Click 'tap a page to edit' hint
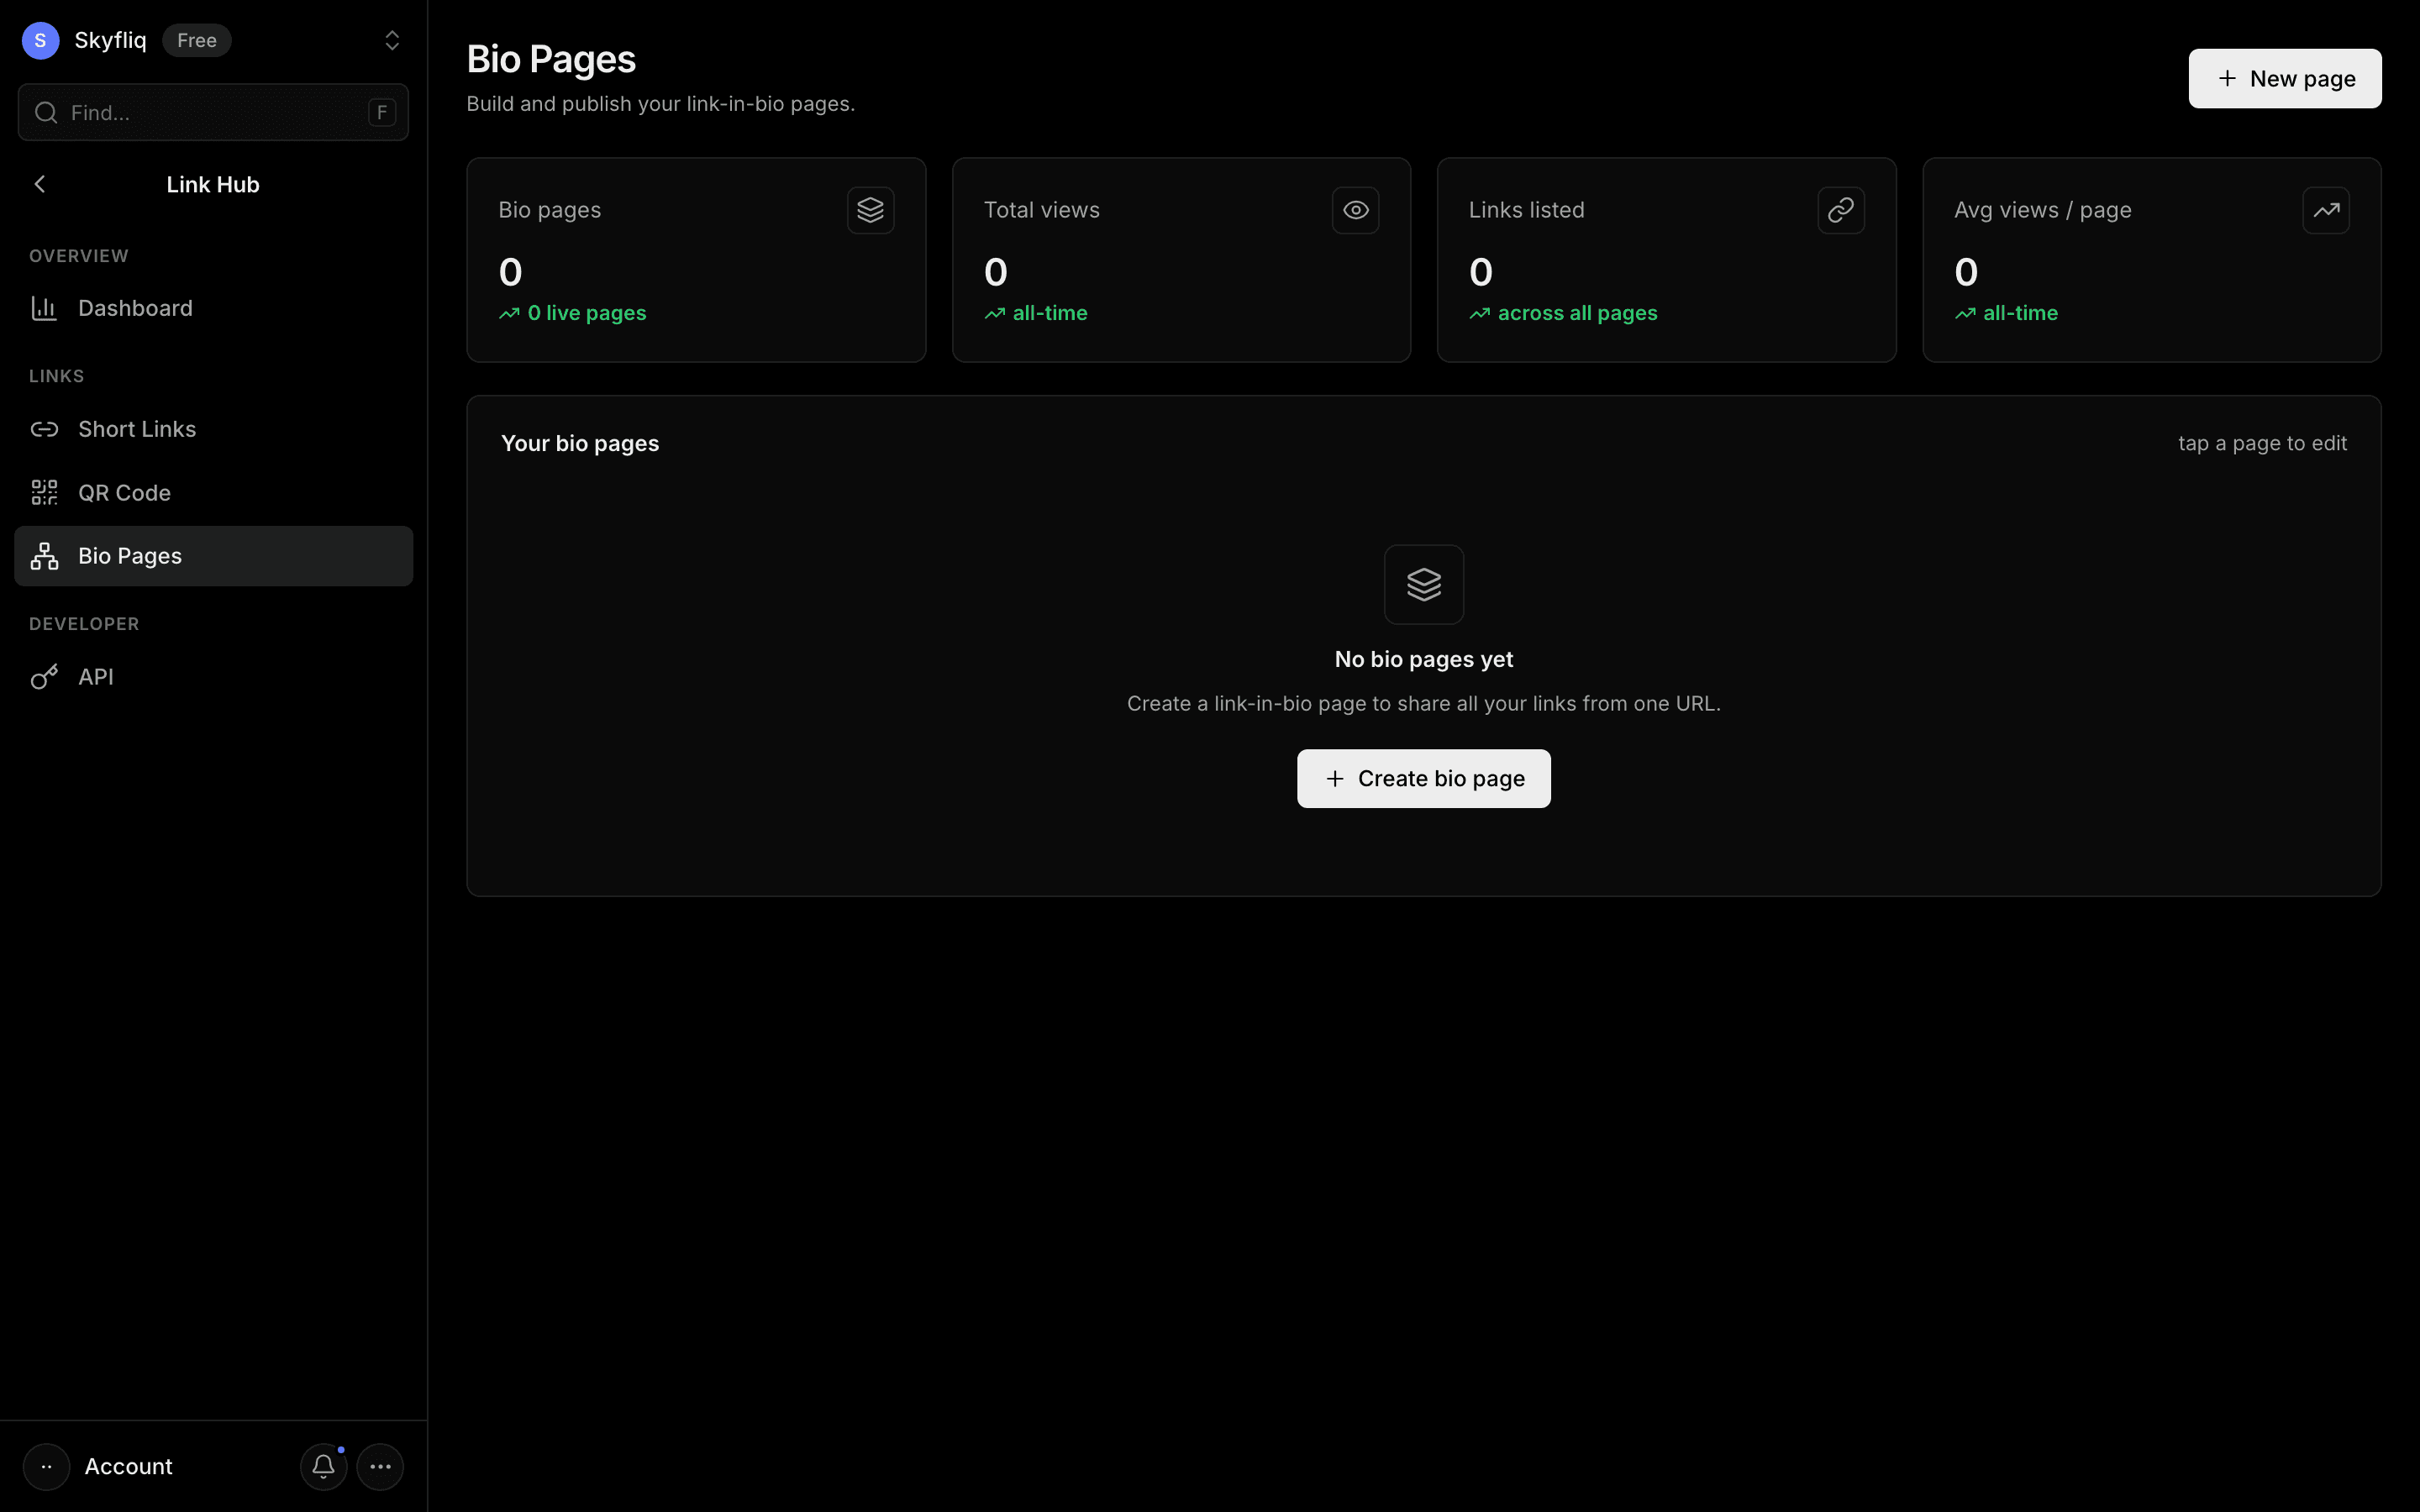 point(2262,443)
